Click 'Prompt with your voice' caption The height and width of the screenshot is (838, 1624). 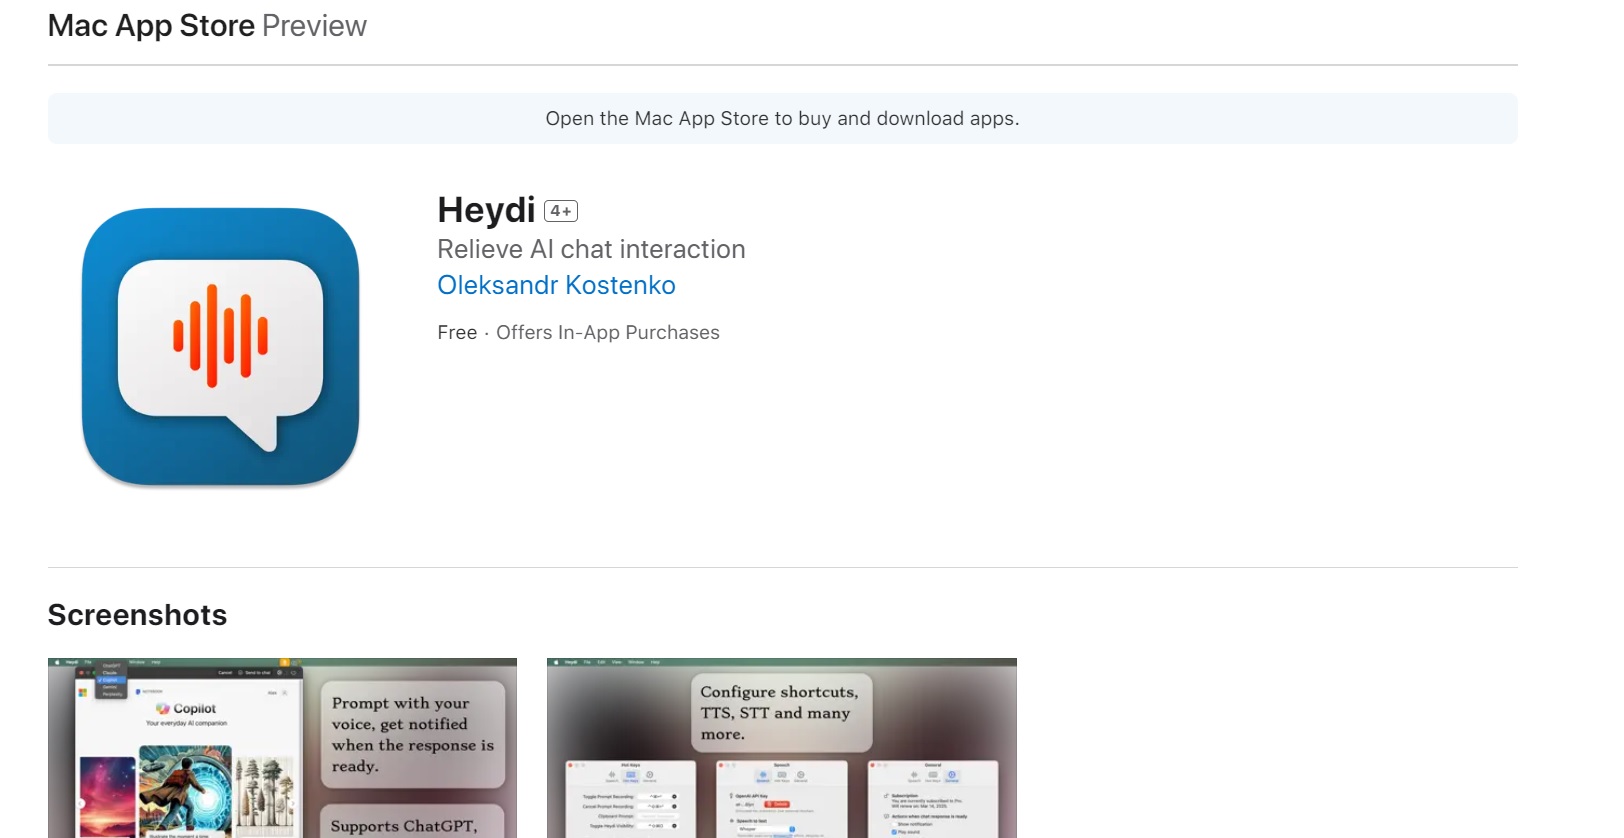(x=412, y=735)
